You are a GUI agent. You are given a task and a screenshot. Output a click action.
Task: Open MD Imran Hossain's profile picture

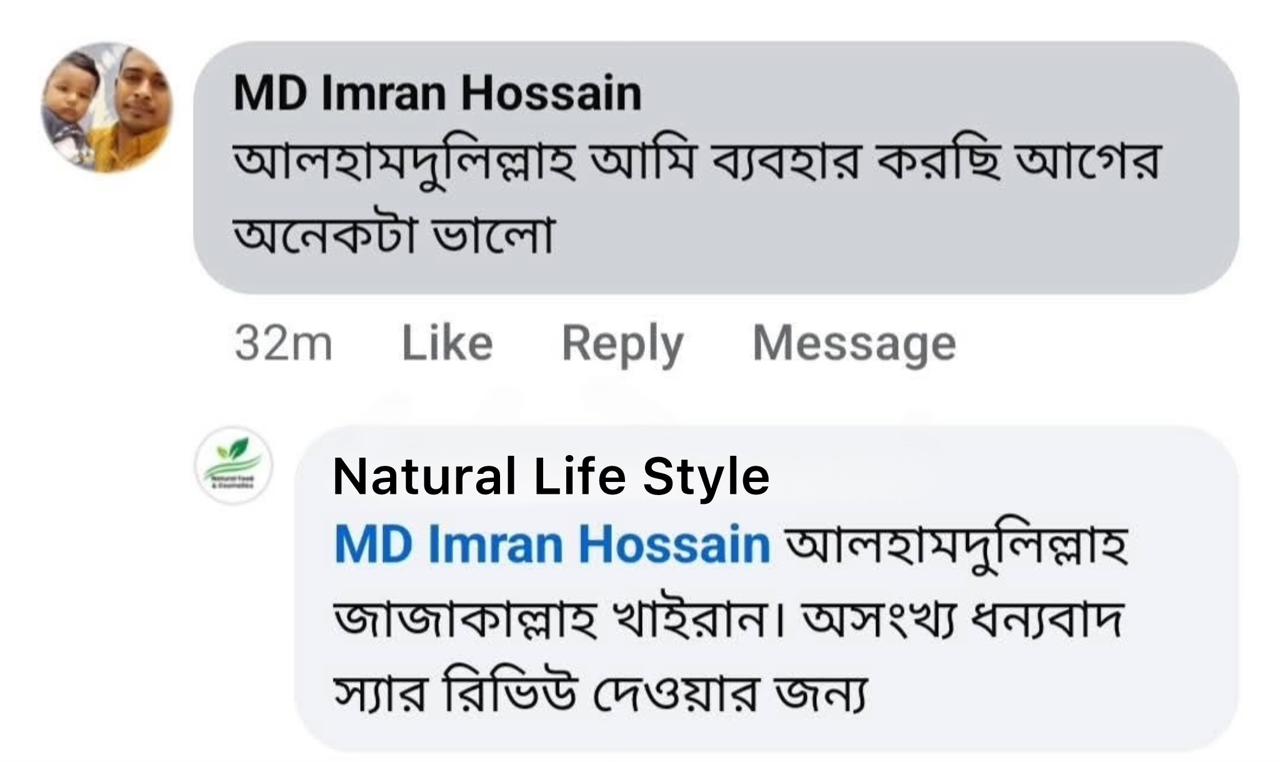tap(106, 108)
